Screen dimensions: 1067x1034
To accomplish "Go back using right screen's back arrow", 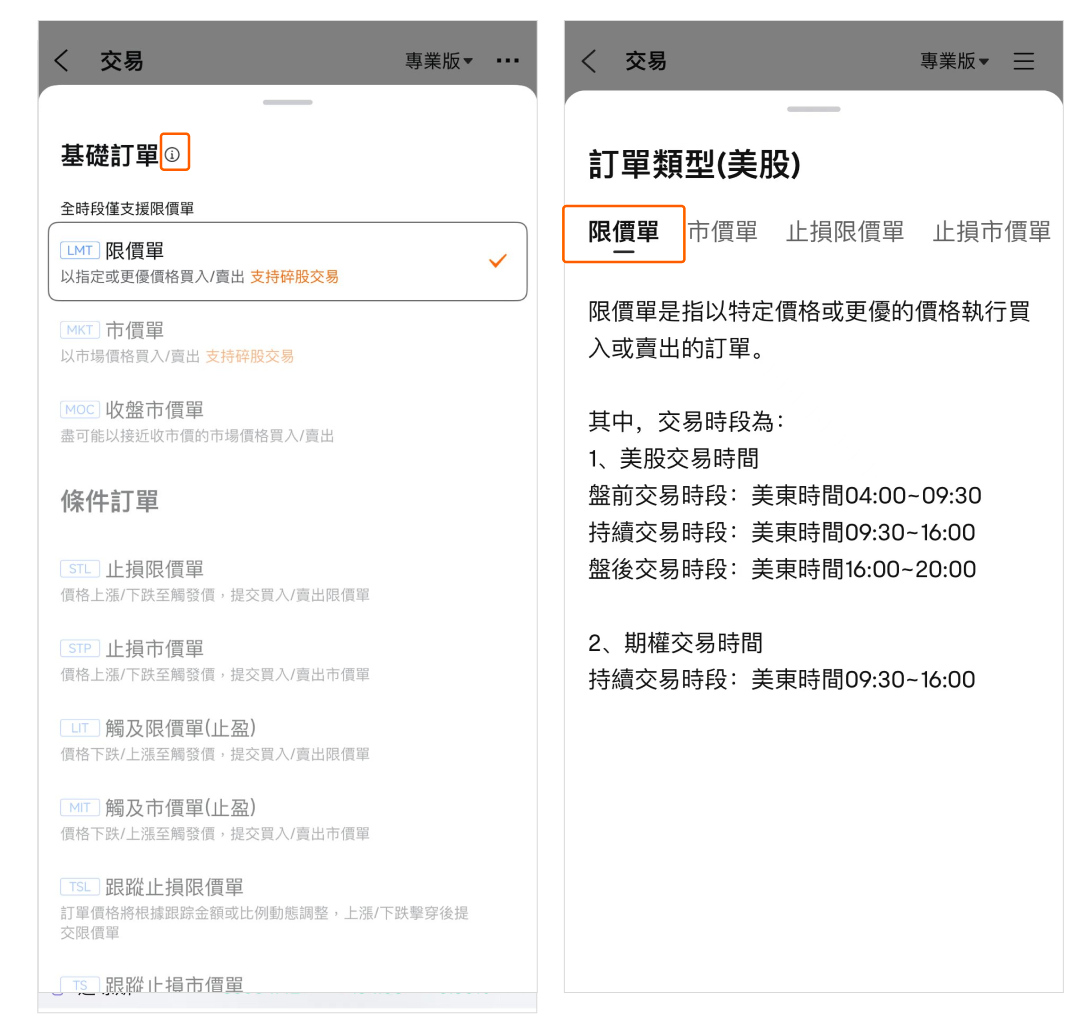I will (589, 61).
